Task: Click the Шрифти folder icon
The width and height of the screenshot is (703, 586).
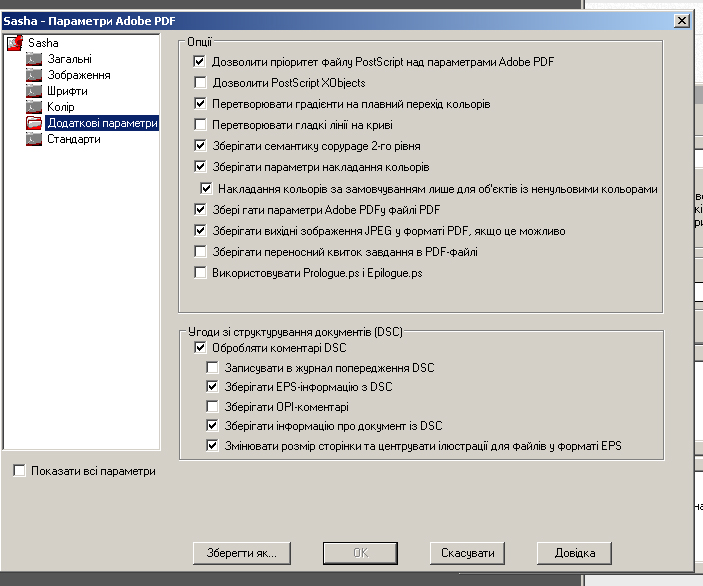Action: click(x=35, y=91)
